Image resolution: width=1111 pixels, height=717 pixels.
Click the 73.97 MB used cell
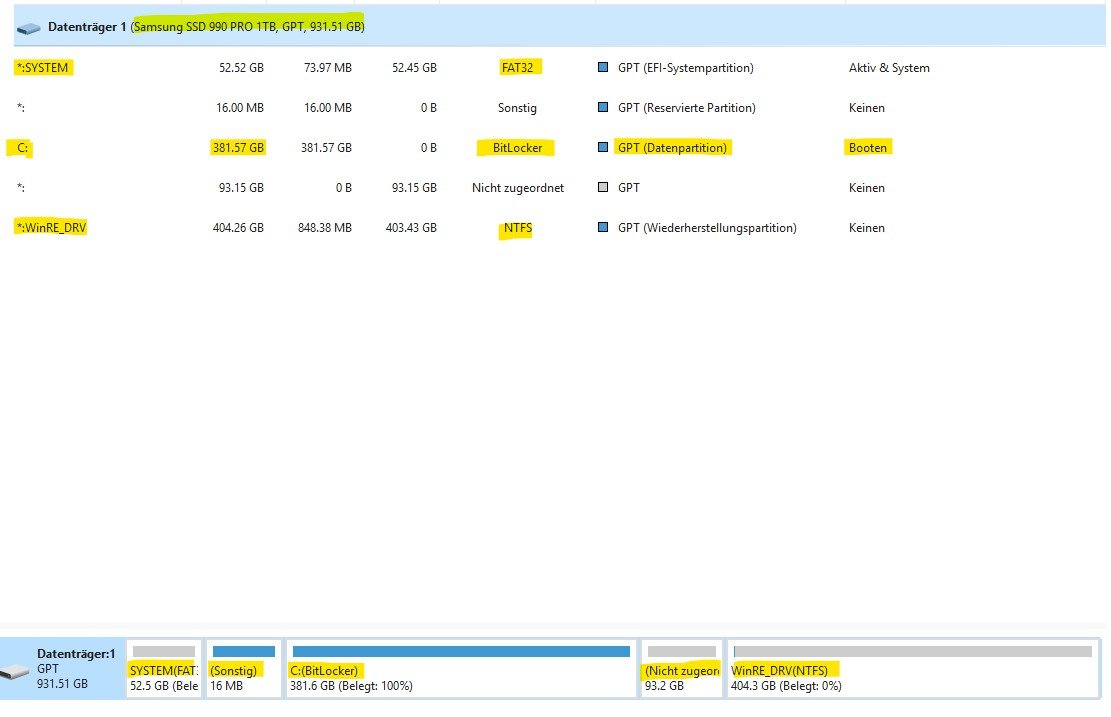pyautogui.click(x=327, y=67)
